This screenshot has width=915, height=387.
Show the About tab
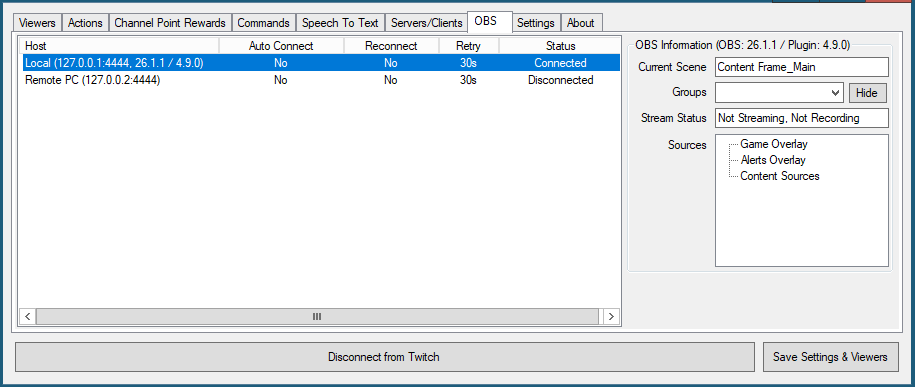point(581,23)
